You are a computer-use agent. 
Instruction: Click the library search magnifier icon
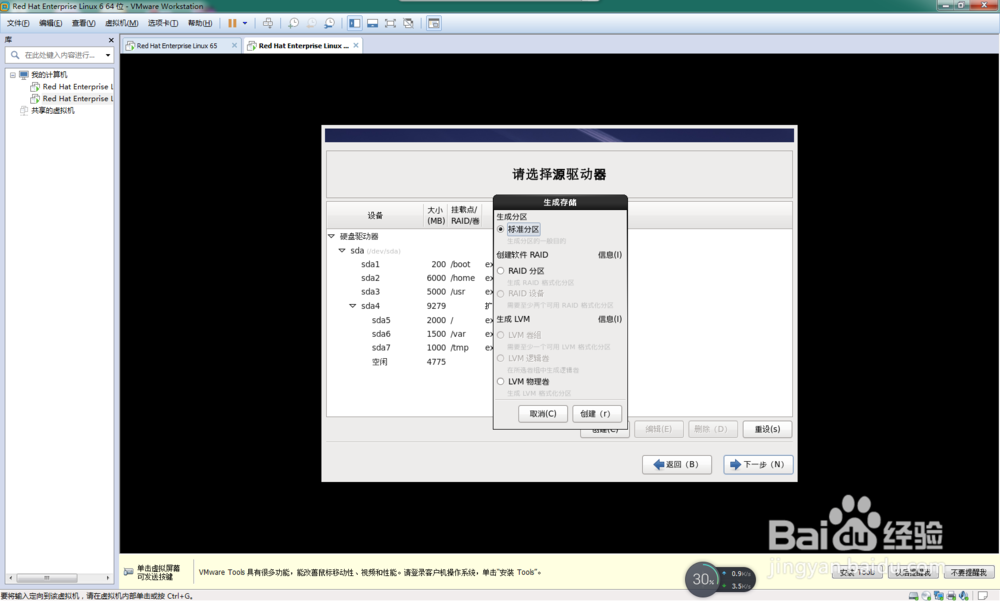15,55
